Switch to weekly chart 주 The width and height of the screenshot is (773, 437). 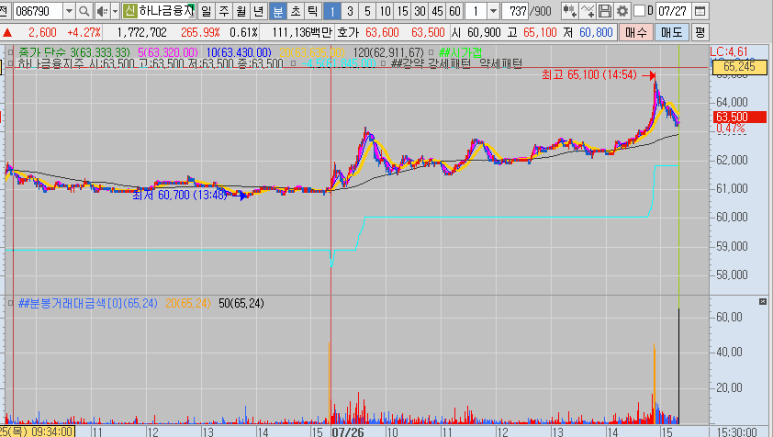[224, 11]
